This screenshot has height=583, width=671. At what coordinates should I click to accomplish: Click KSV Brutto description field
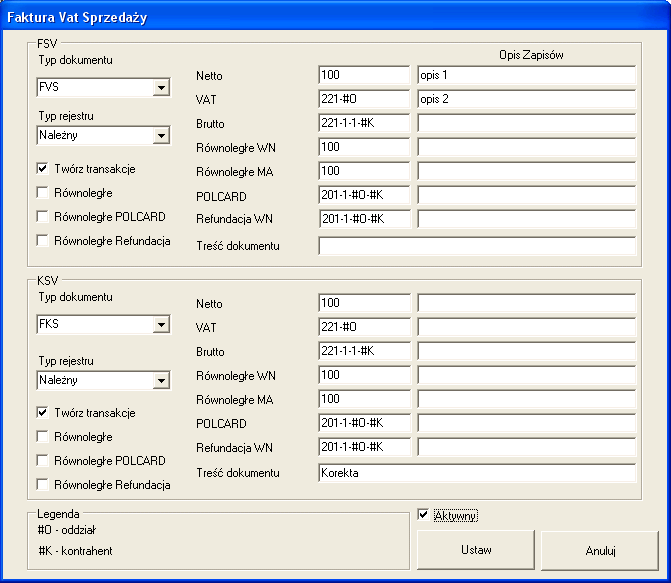point(527,351)
